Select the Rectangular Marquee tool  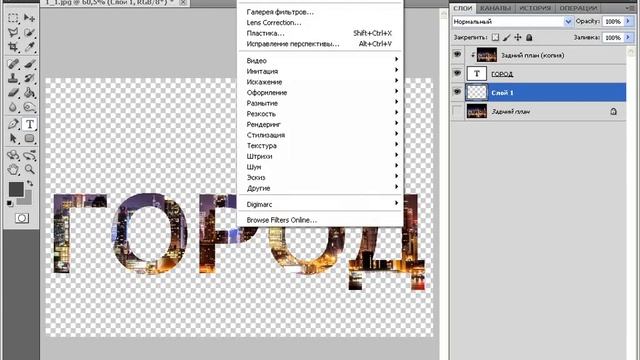13,18
